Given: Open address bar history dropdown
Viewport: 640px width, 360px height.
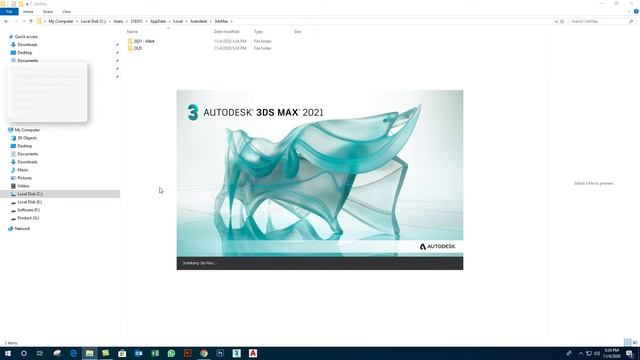Looking at the screenshot, I should pyautogui.click(x=556, y=21).
